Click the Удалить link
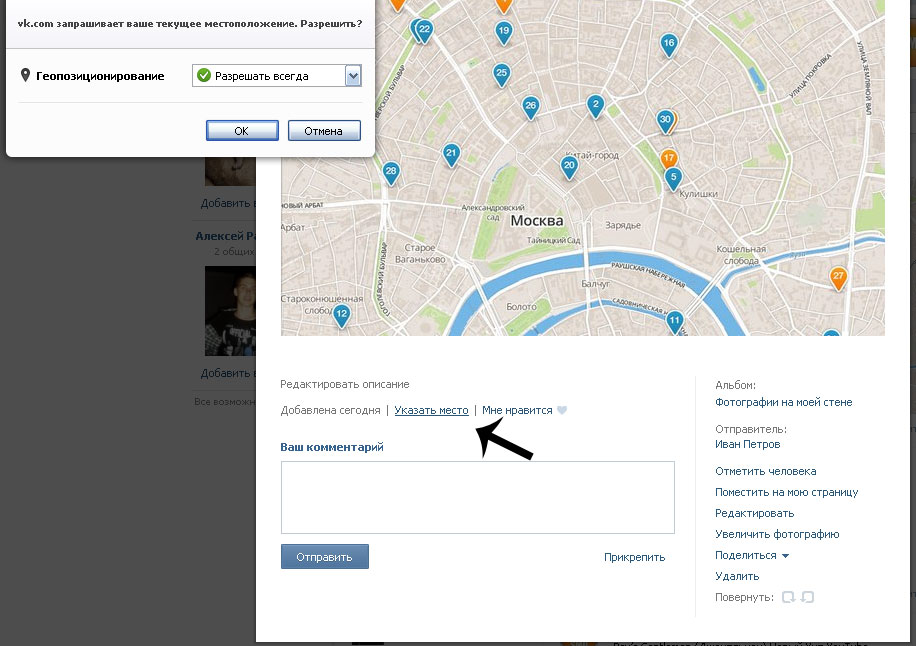The width and height of the screenshot is (916, 646). click(x=737, y=576)
